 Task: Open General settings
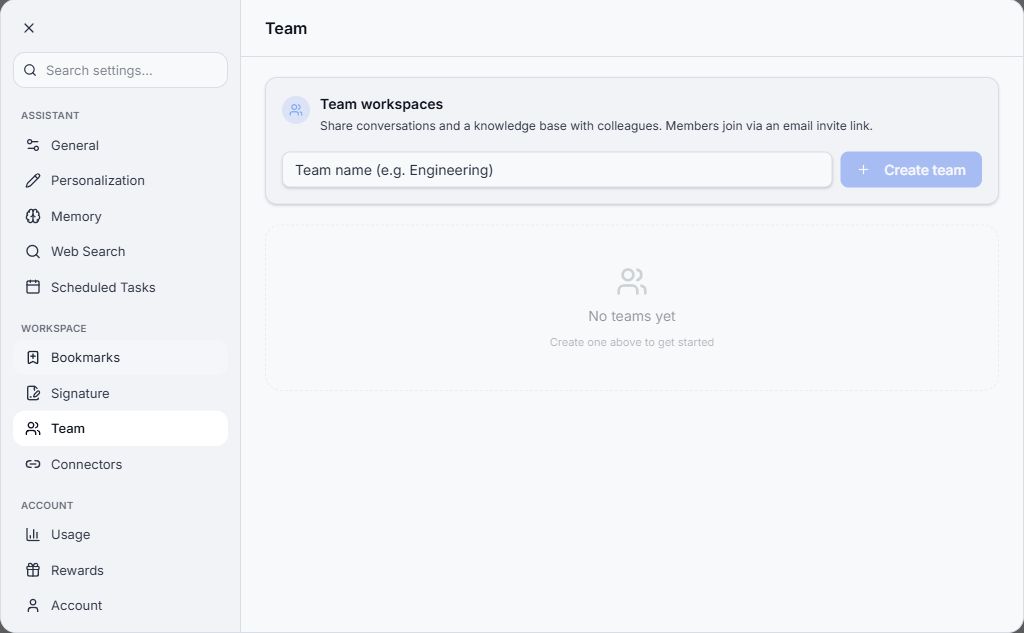pos(120,145)
